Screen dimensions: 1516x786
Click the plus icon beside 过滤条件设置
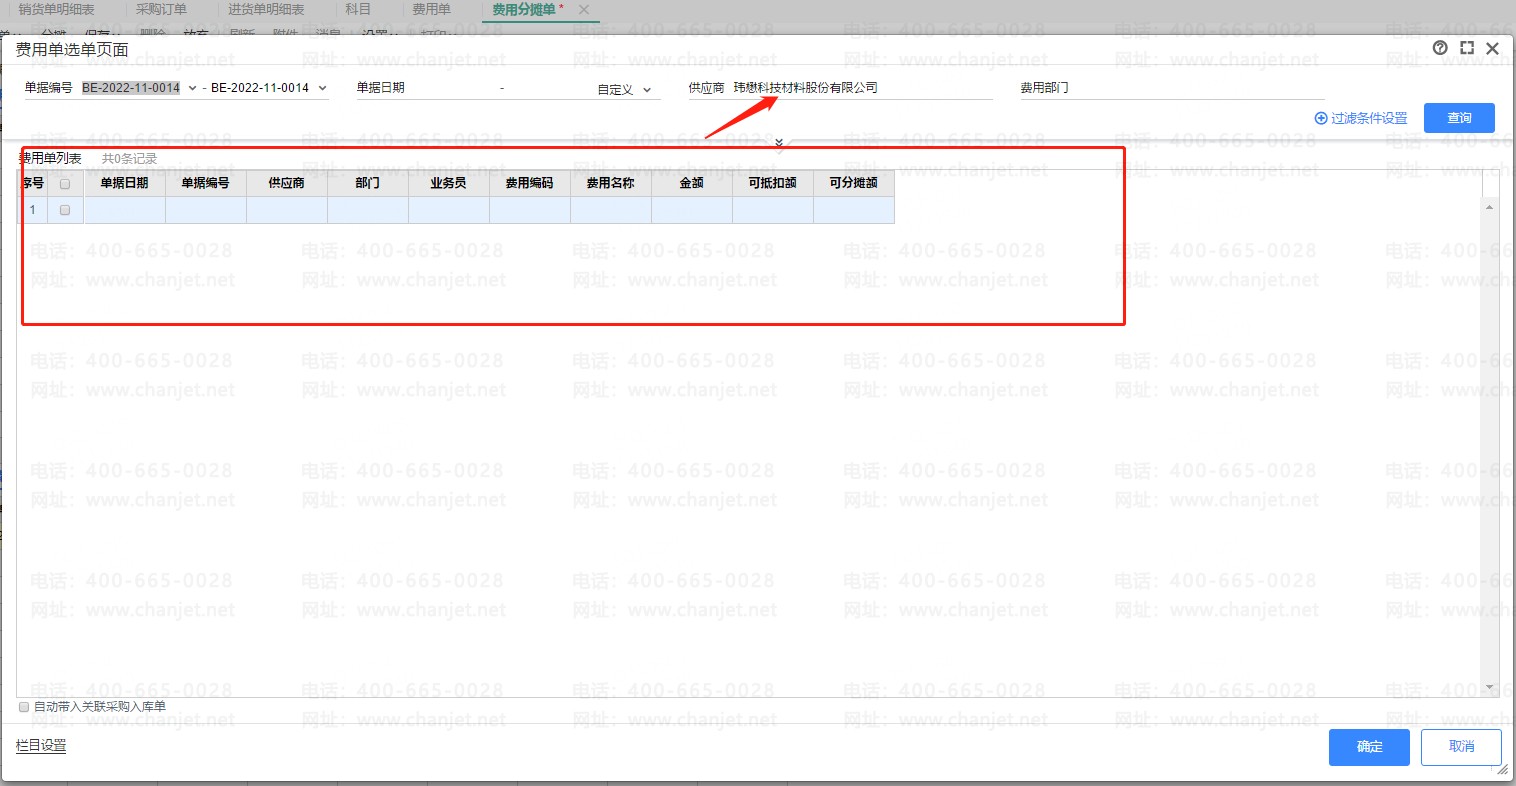(x=1321, y=118)
